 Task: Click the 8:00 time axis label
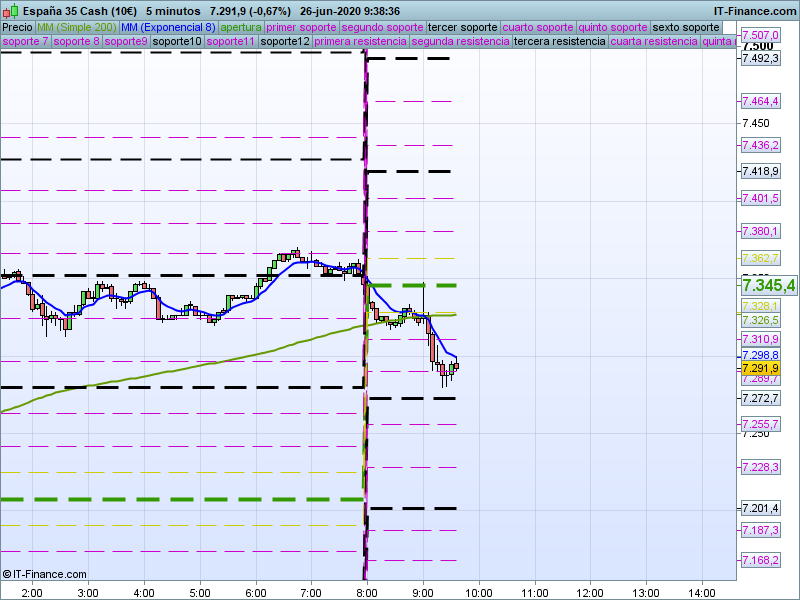(368, 592)
